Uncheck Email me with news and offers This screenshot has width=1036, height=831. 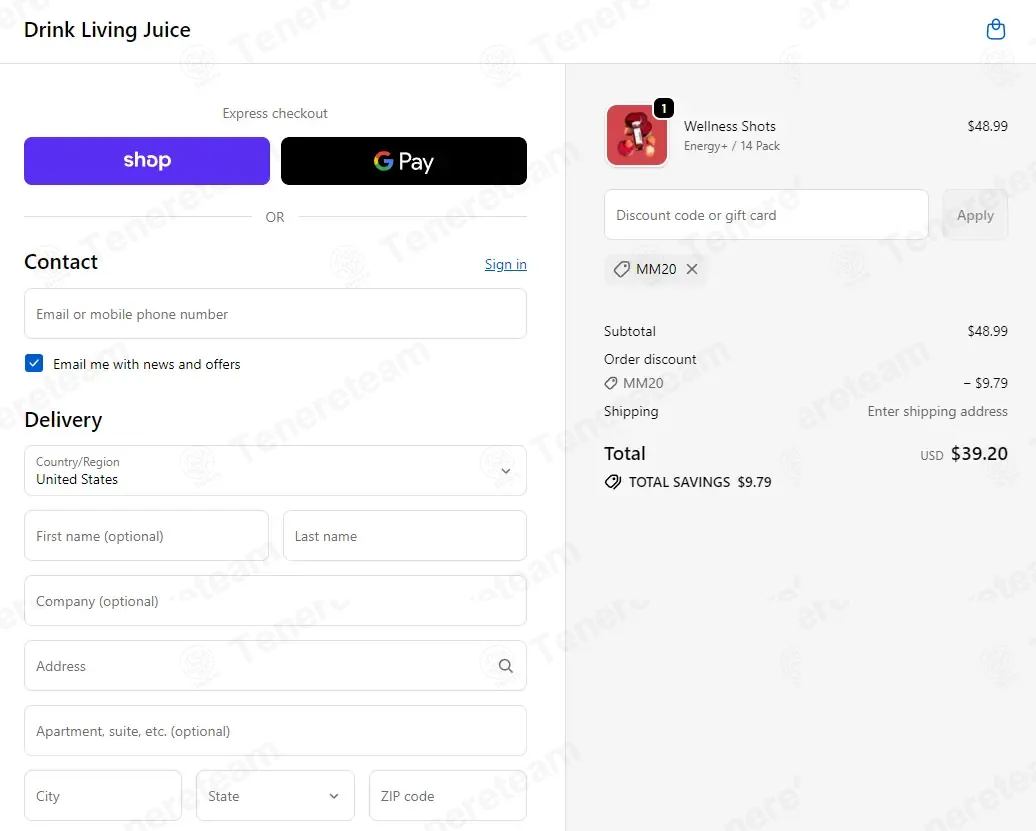34,363
